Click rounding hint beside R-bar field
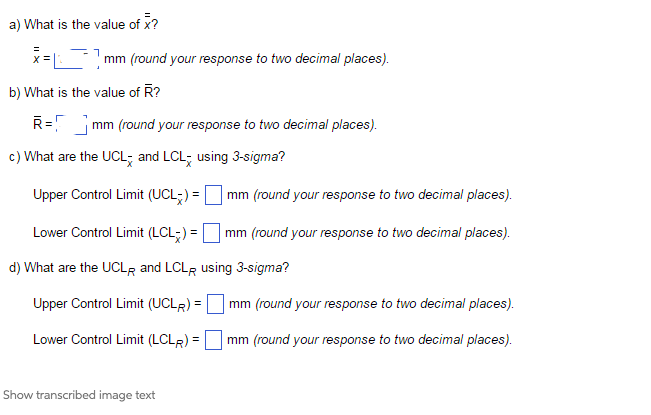The image size is (651, 415). [247, 124]
